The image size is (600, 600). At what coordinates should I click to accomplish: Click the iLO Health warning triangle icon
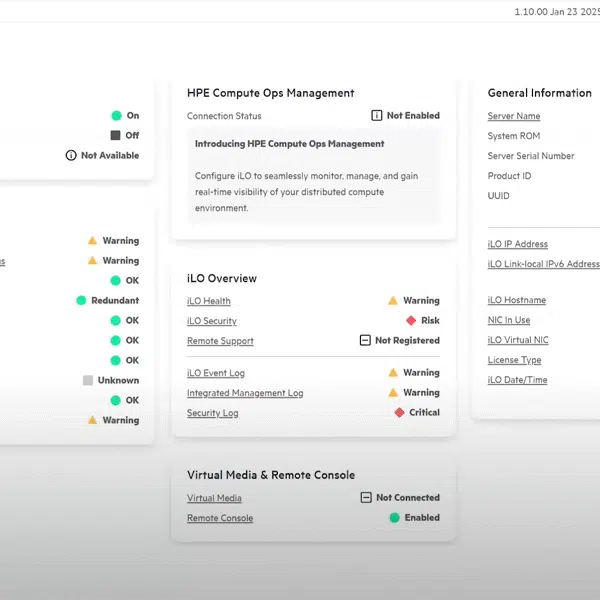coord(393,300)
